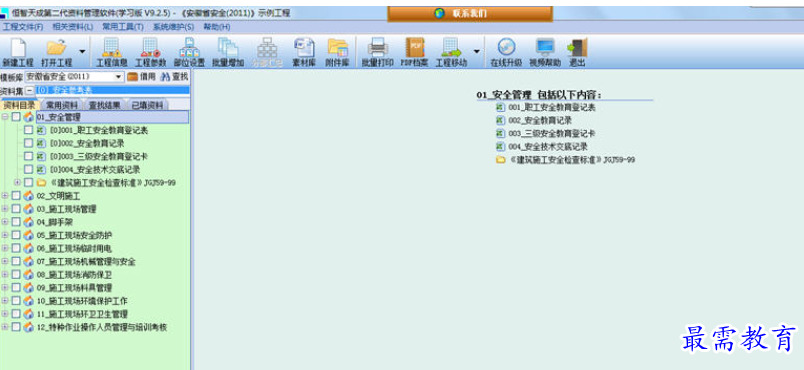Open the 附件库 icon
This screenshot has height=370, width=804.
338,48
